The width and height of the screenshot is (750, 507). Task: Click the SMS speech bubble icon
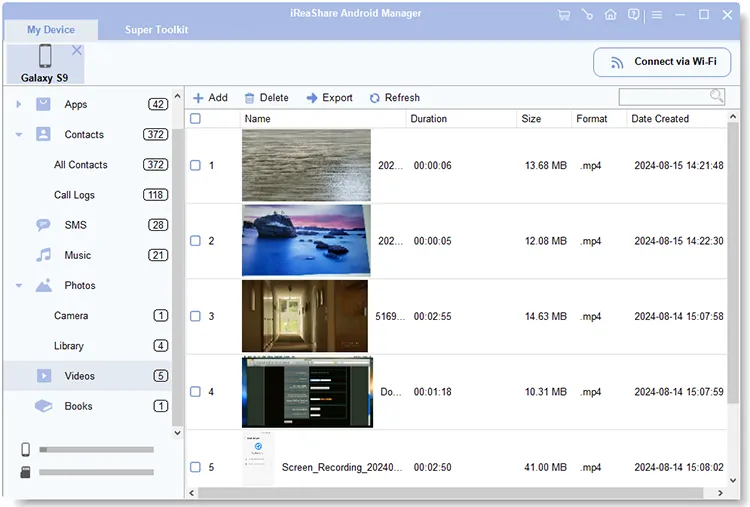[x=43, y=225]
